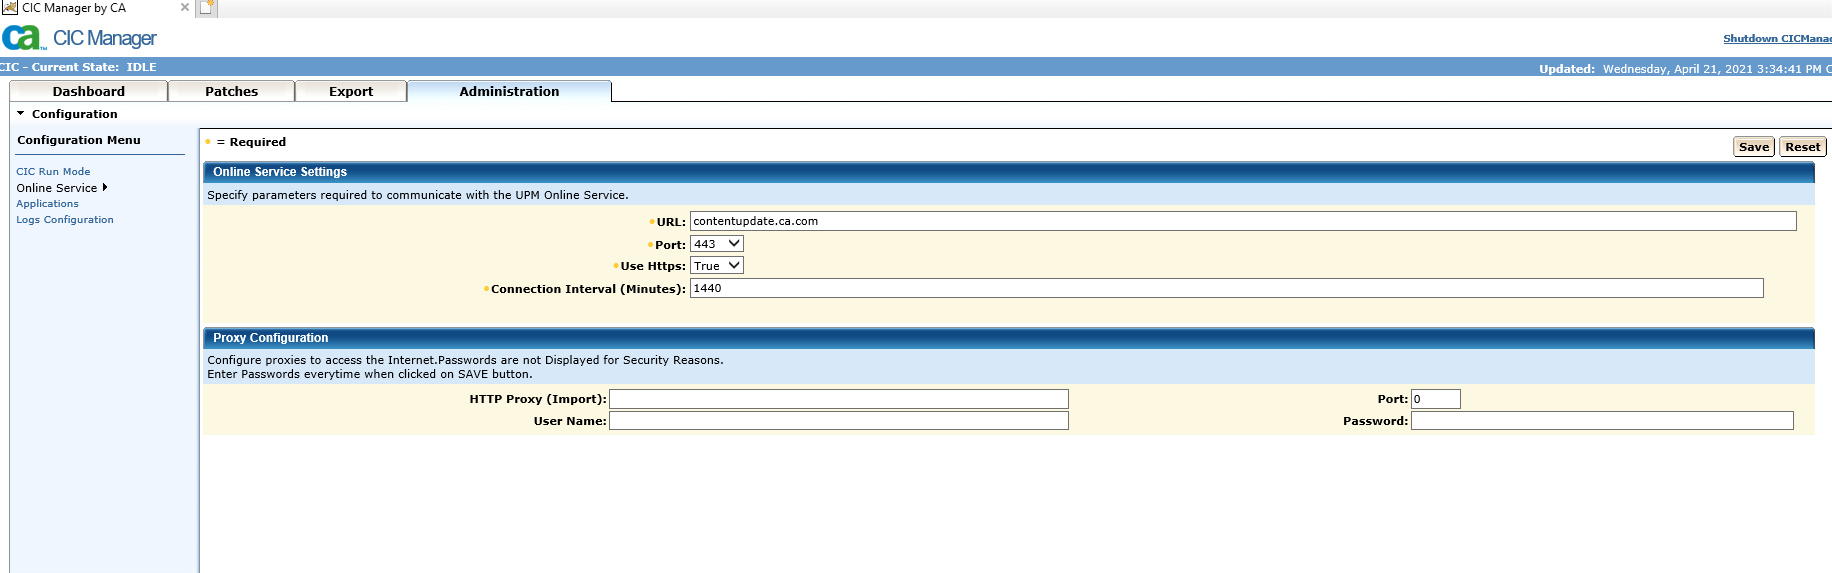Focus the proxy Password field
Screen dimensions: 1832x573
point(1602,421)
